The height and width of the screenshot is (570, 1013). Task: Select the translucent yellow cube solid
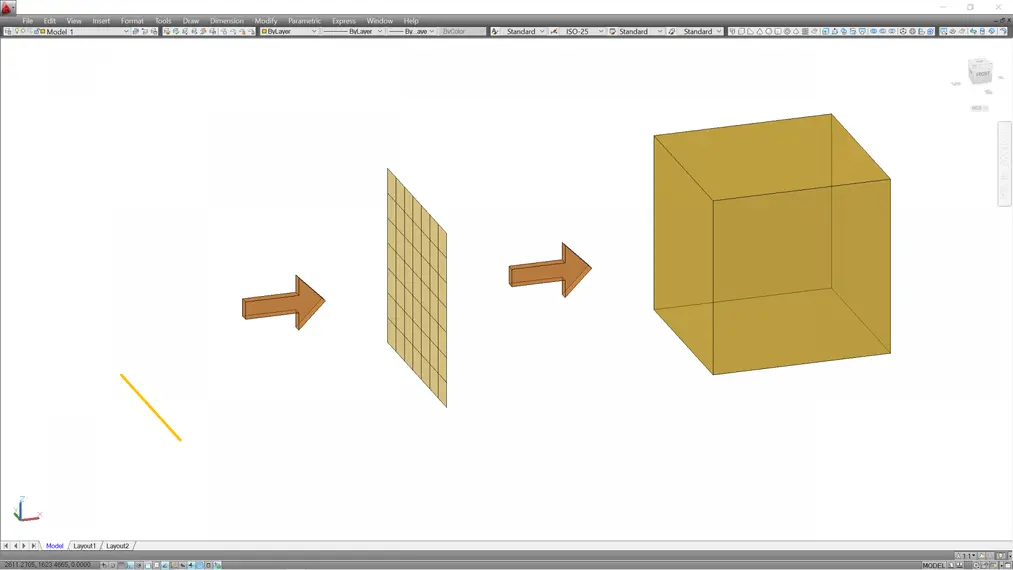click(x=772, y=244)
